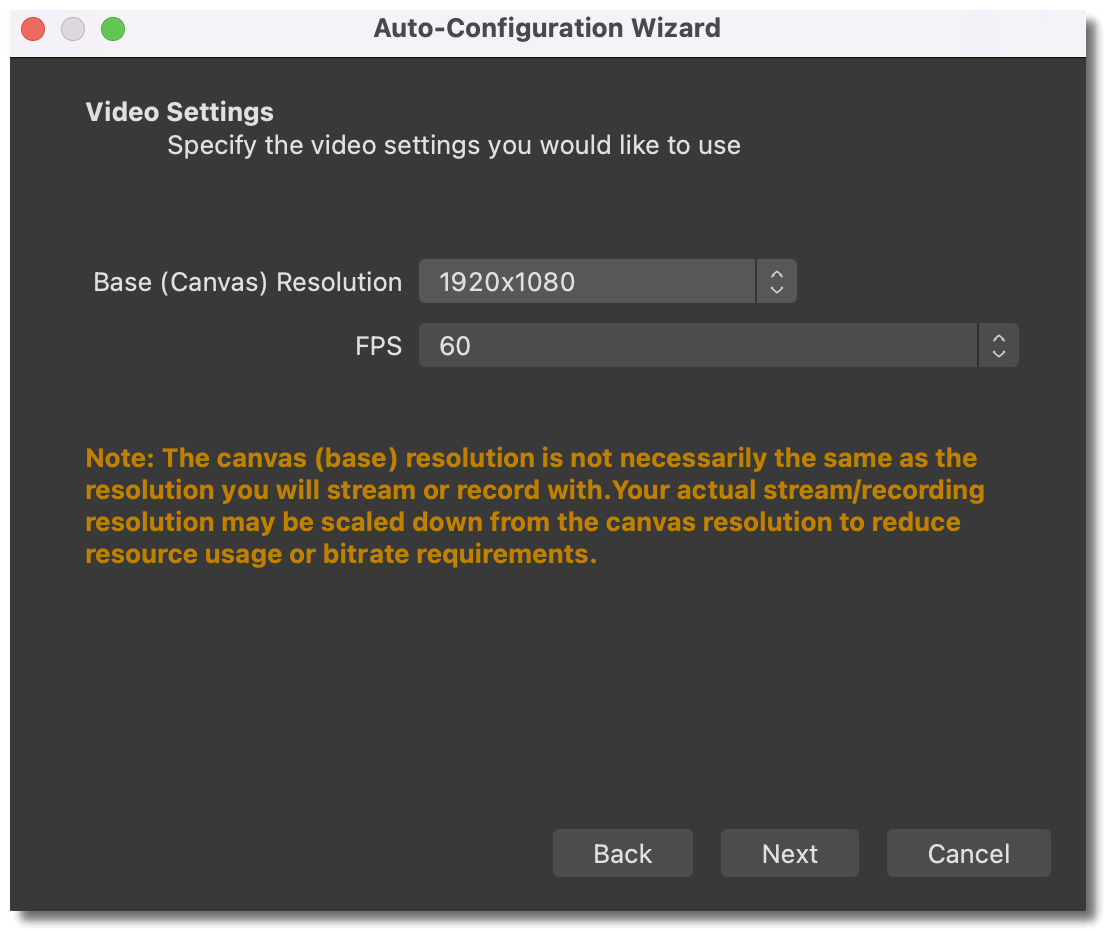Click the Base (Canvas) Resolution label
This screenshot has width=1106, height=931.
pos(247,283)
